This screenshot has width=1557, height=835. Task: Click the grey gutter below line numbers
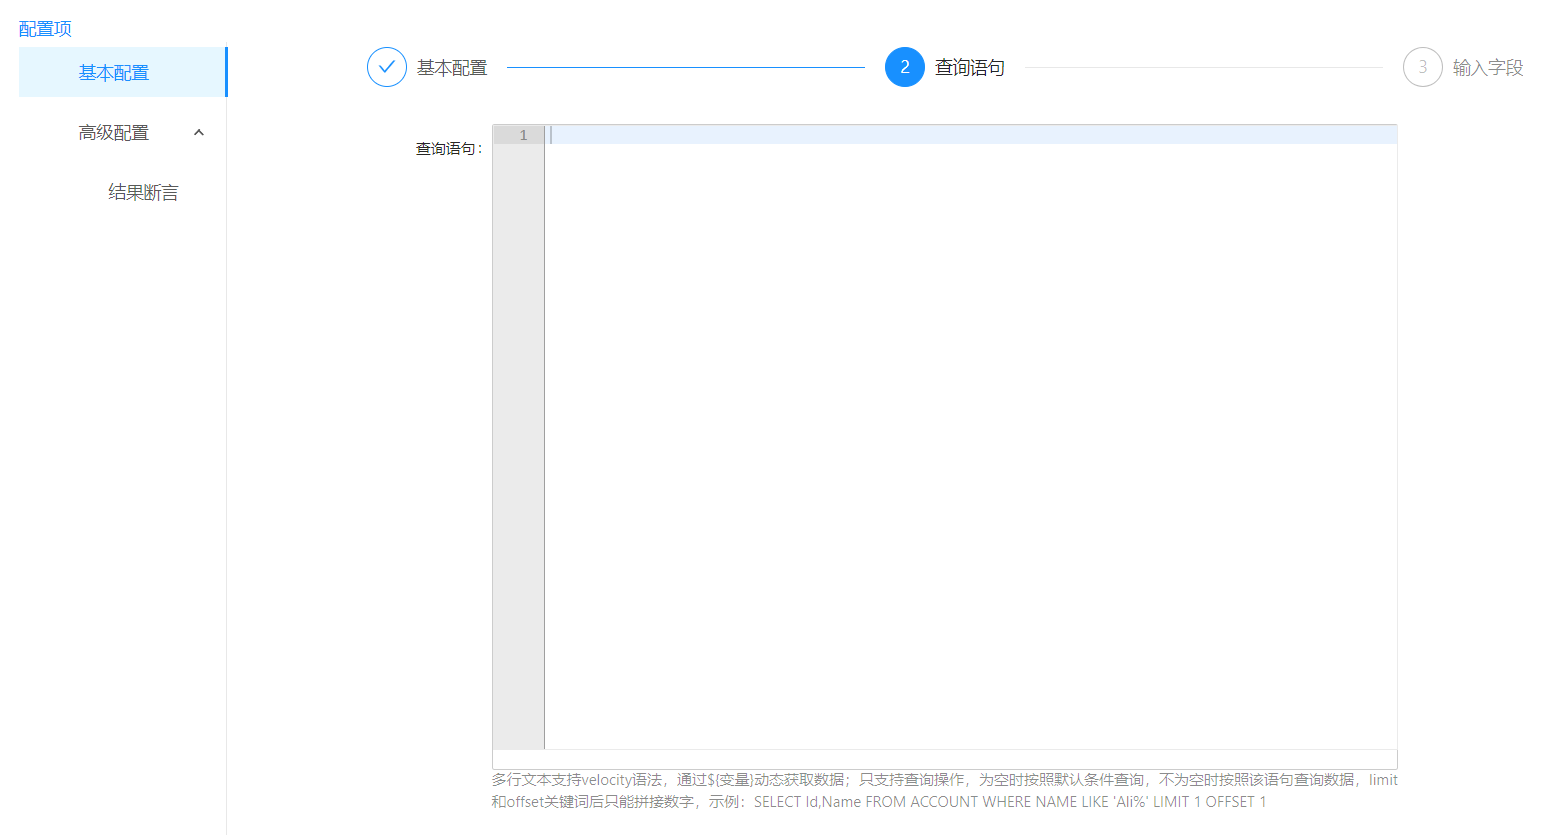tap(518, 450)
